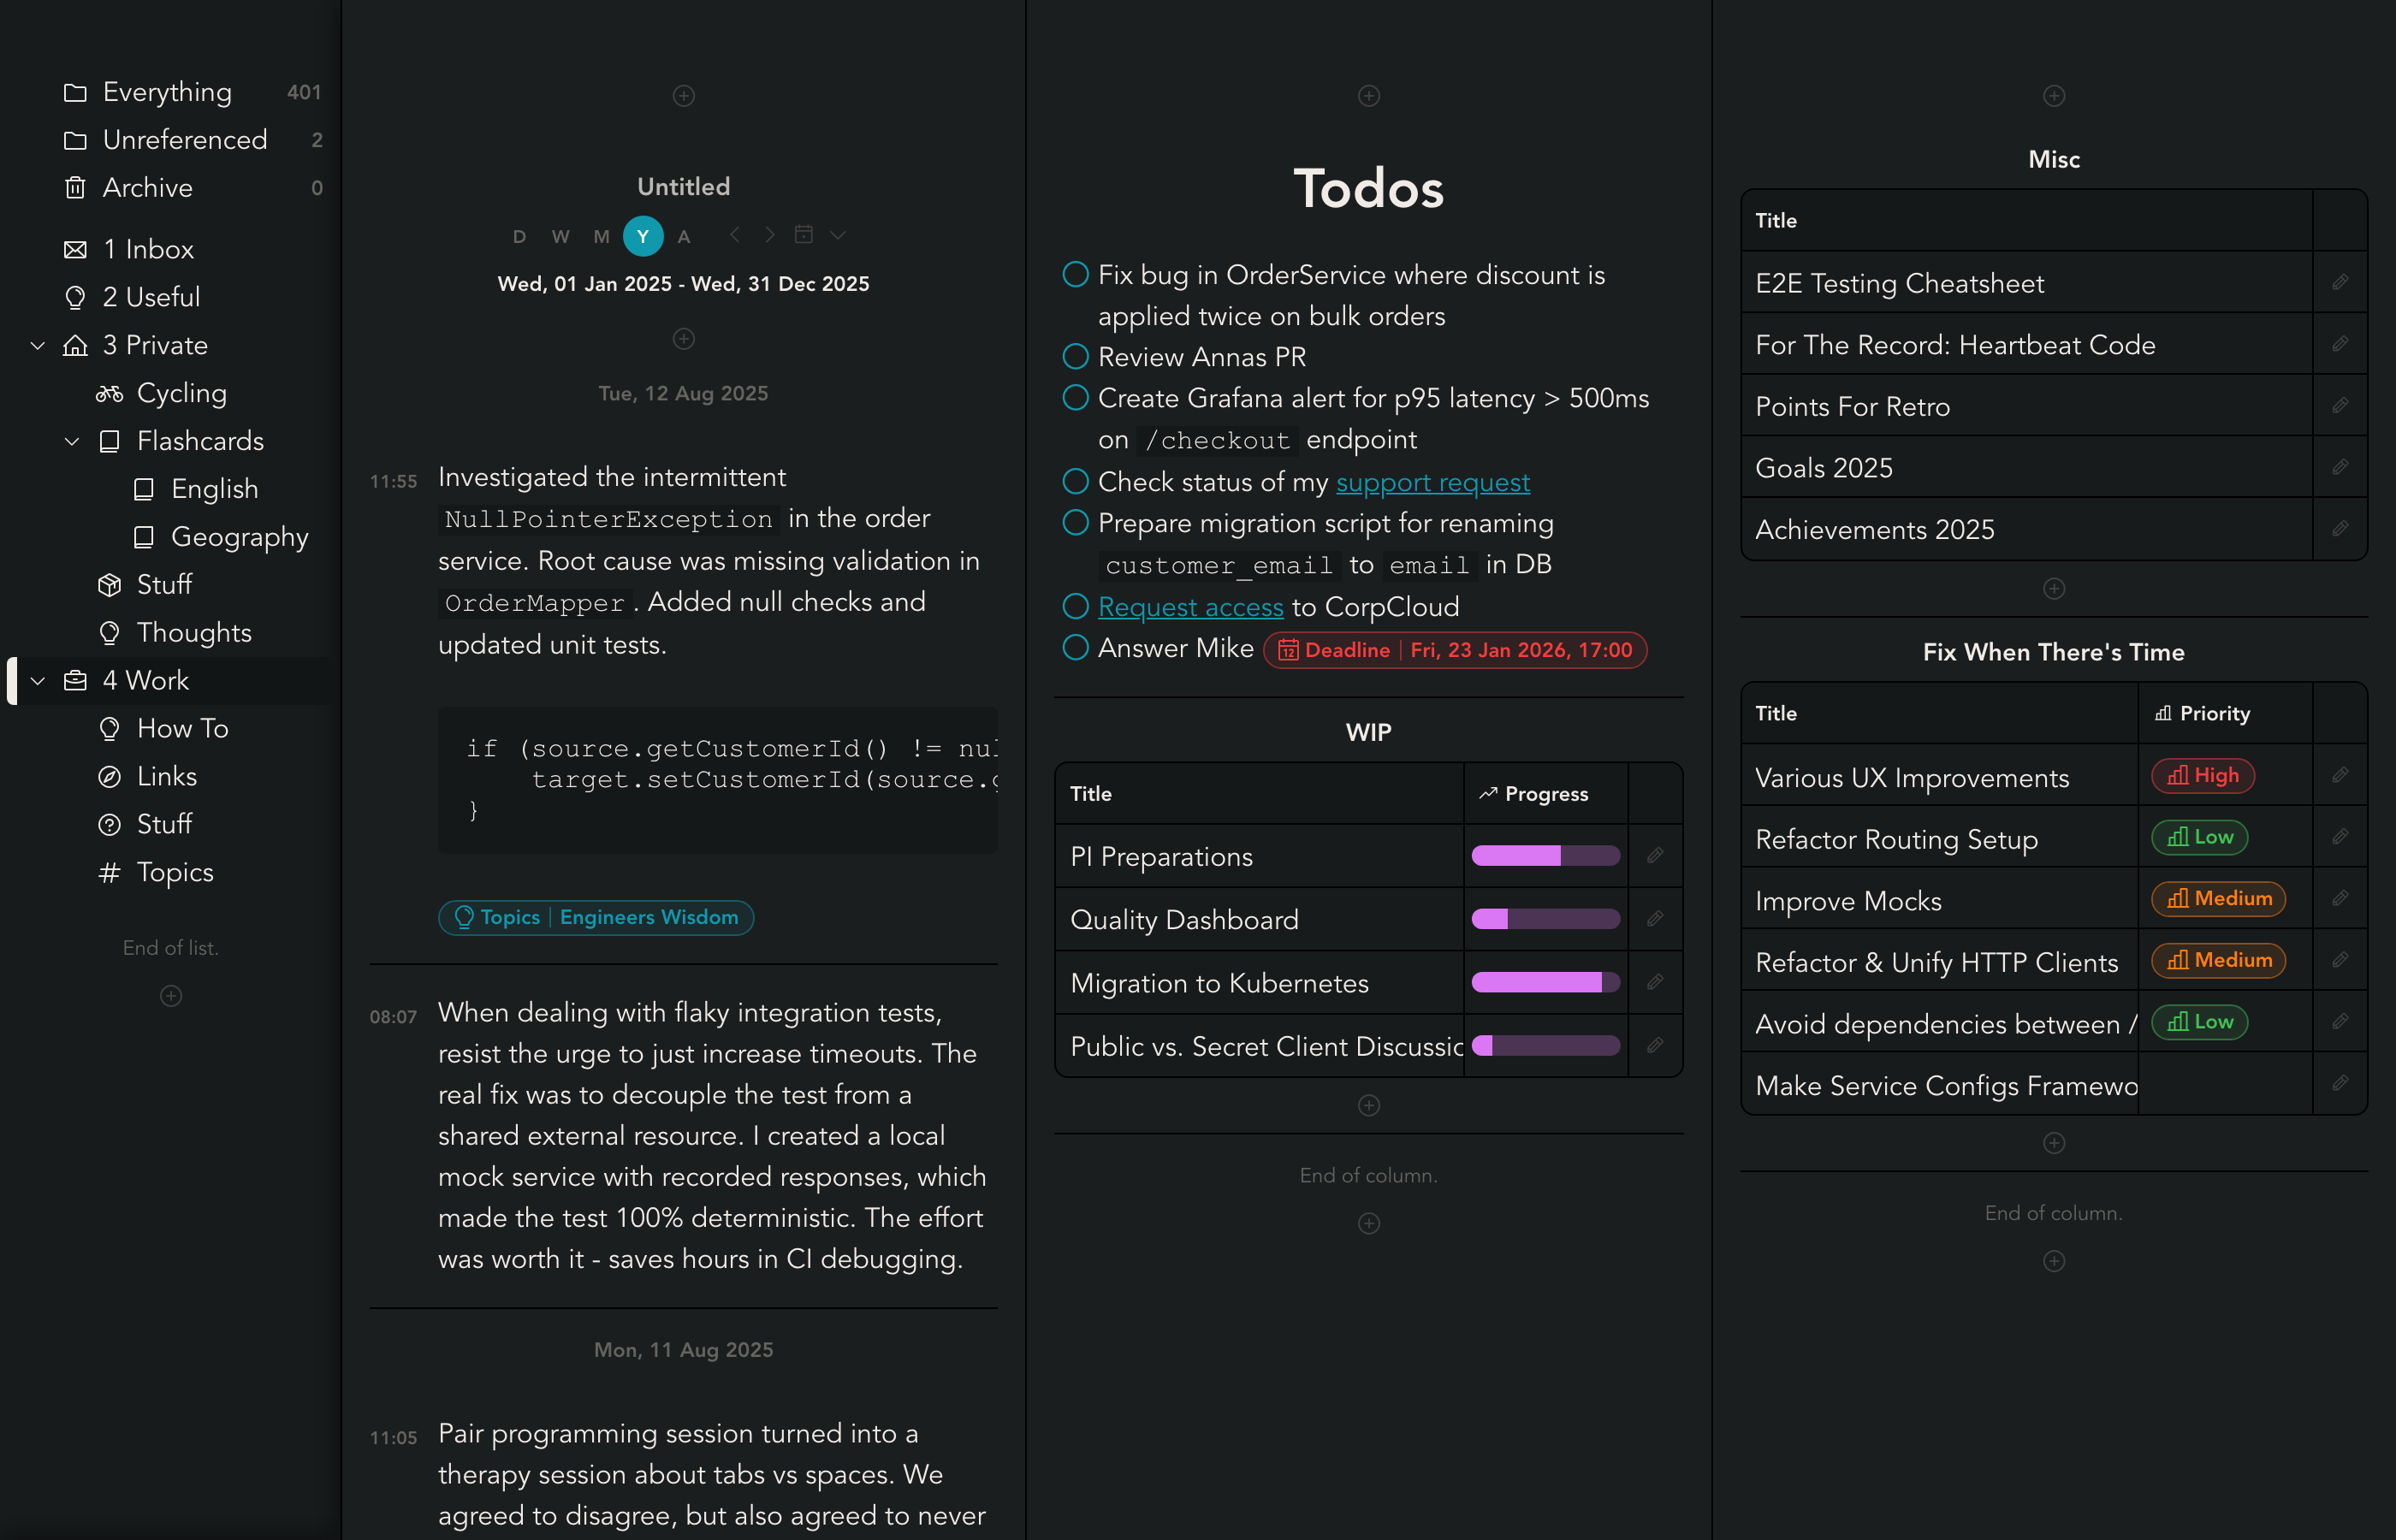The image size is (2396, 1540).
Task: Click the edit pencil for Improve Mocks
Action: [x=2339, y=899]
